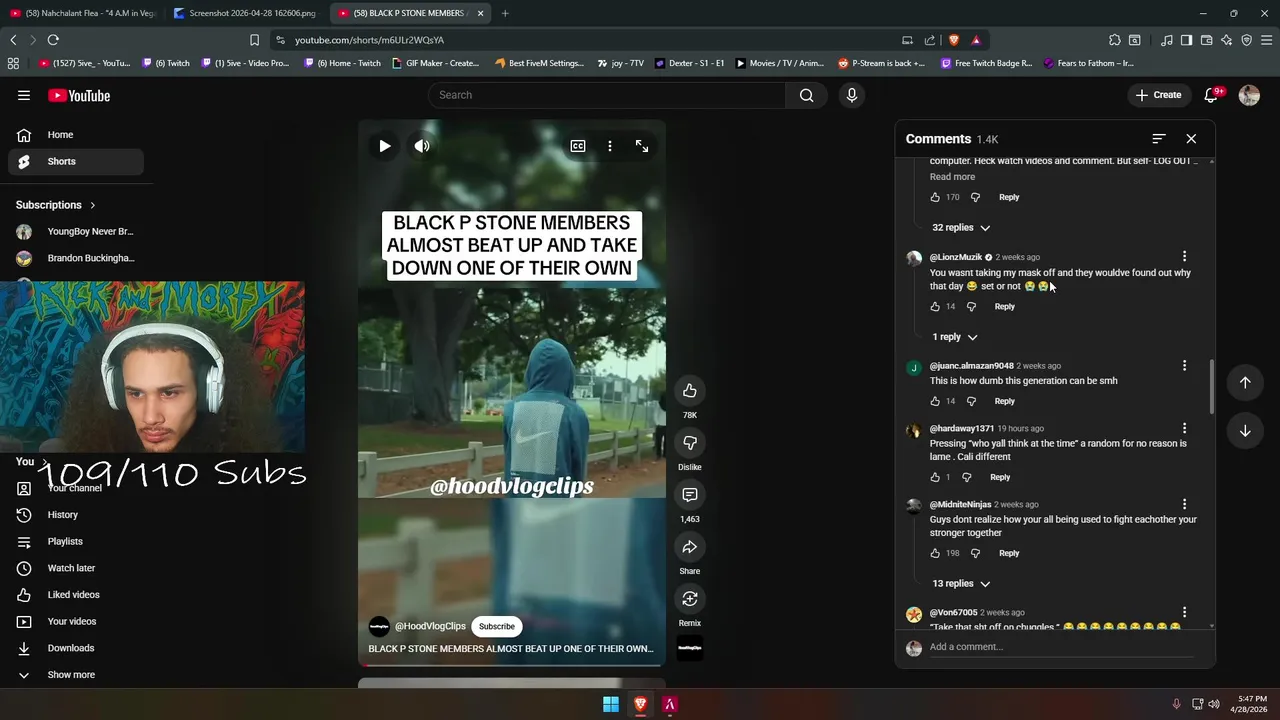
Task: Open options for @LionzMuzik's comment
Action: coord(1184,257)
